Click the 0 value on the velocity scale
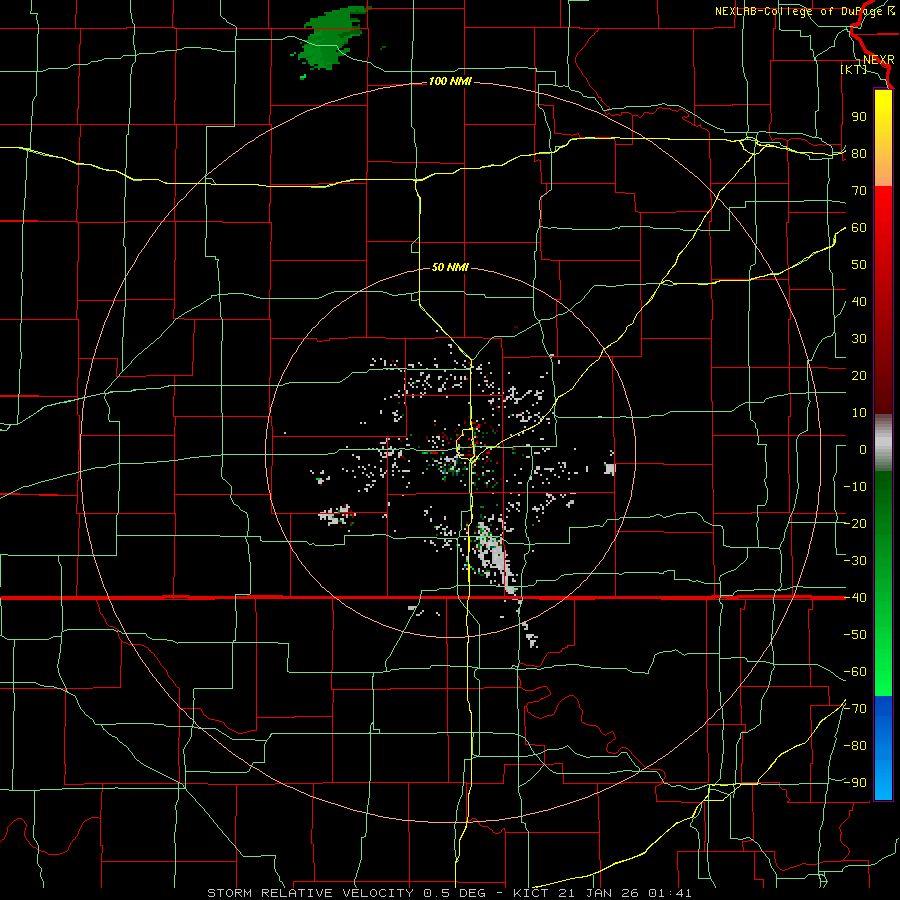900x900 pixels. (x=863, y=449)
